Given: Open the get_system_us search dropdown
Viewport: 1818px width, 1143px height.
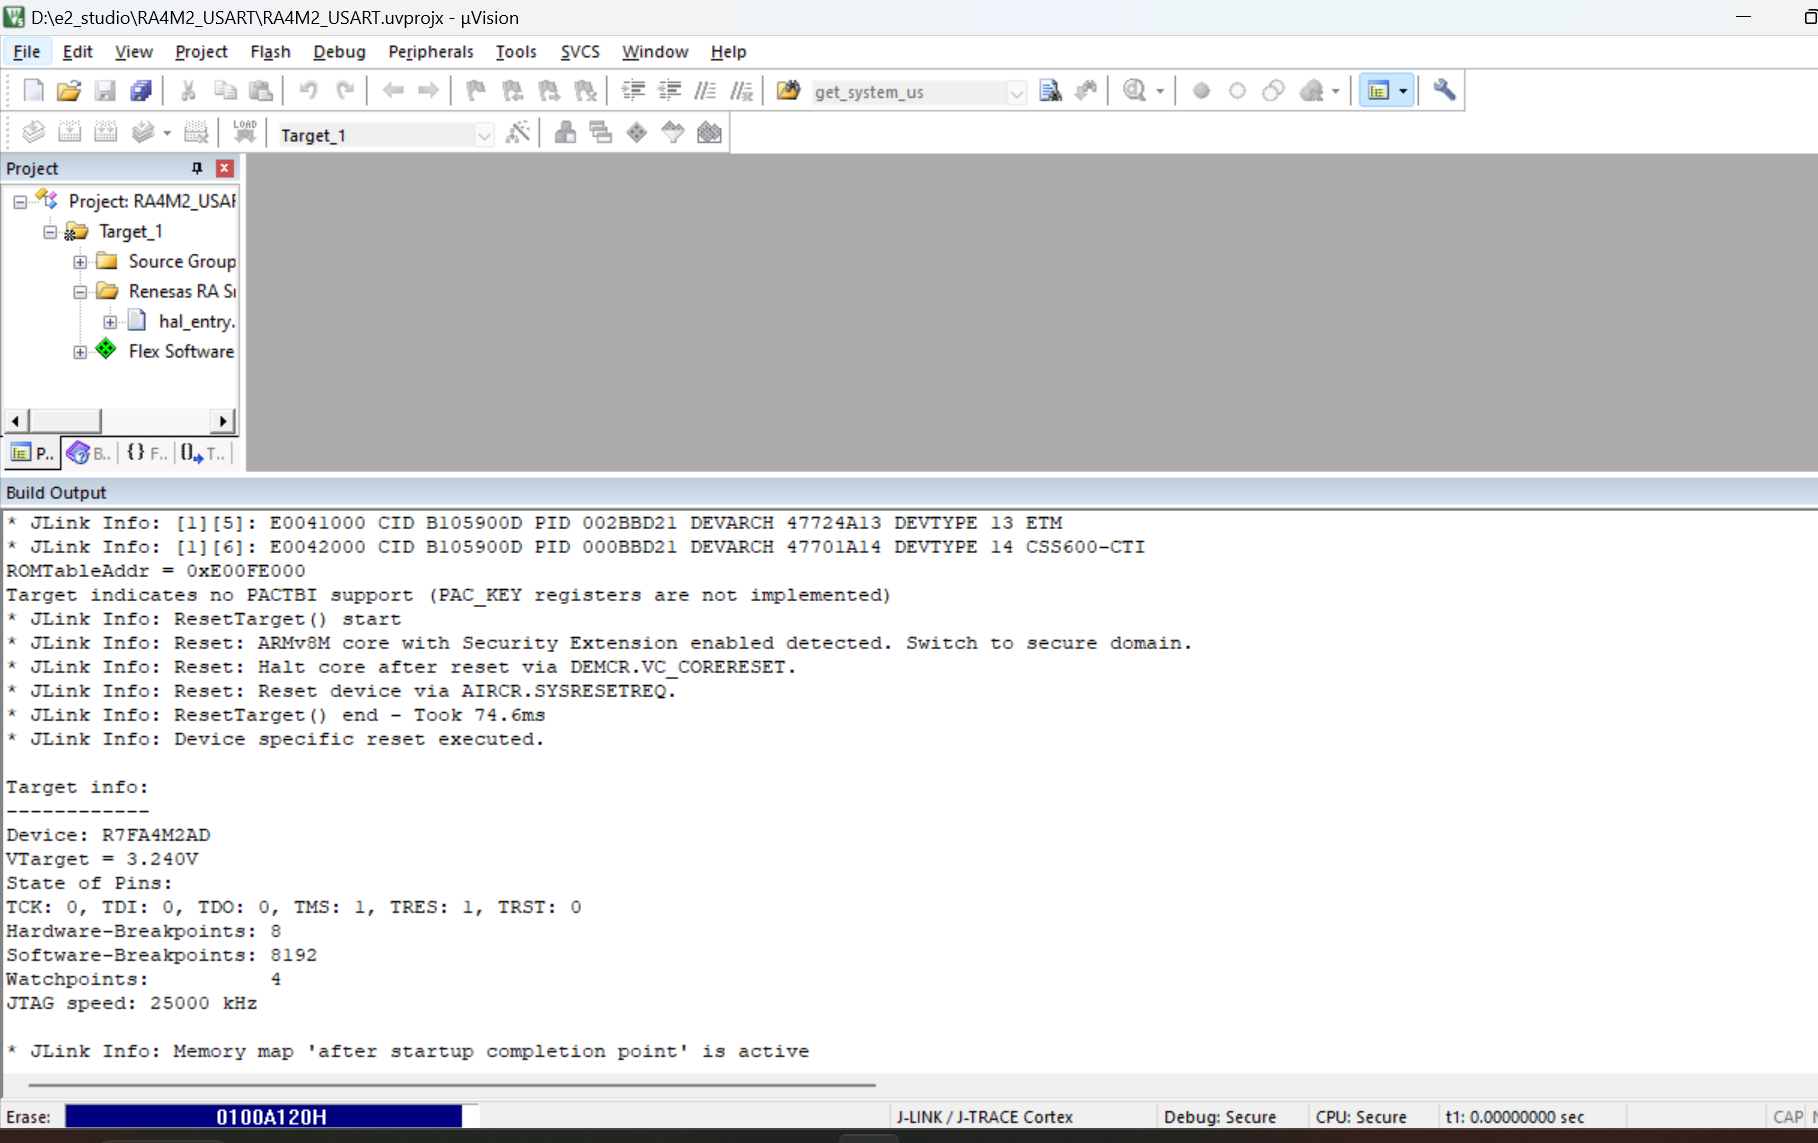Looking at the screenshot, I should [1016, 92].
